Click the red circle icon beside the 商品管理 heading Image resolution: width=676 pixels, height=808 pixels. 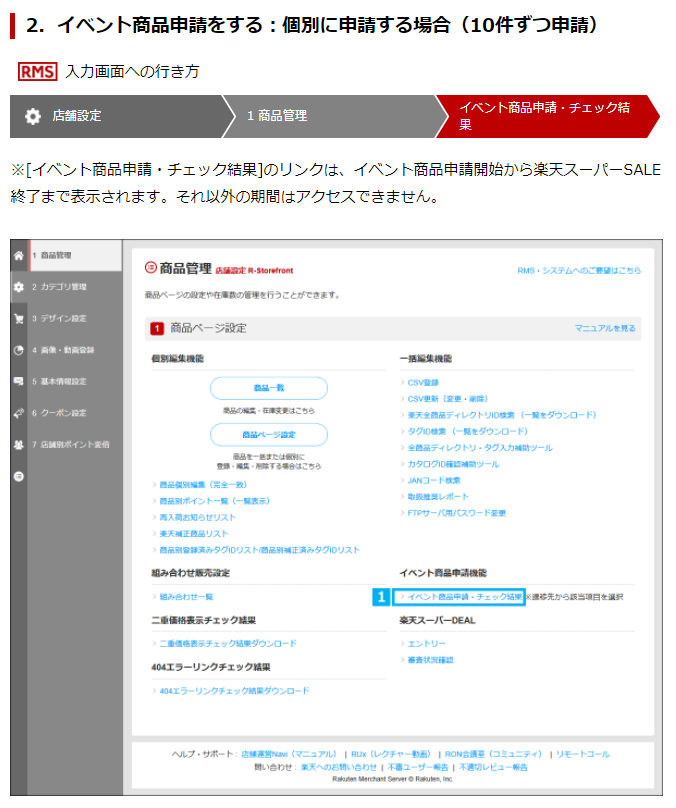[150, 267]
